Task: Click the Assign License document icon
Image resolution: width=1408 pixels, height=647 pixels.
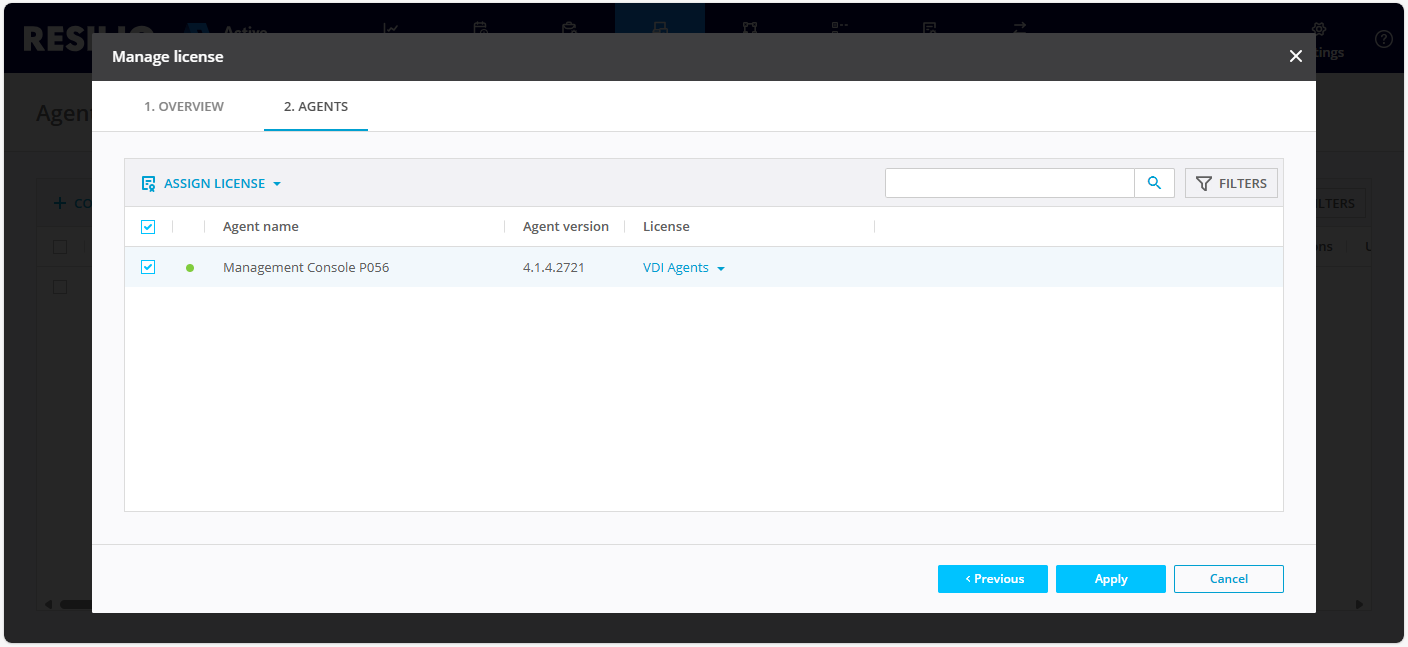Action: pyautogui.click(x=148, y=184)
